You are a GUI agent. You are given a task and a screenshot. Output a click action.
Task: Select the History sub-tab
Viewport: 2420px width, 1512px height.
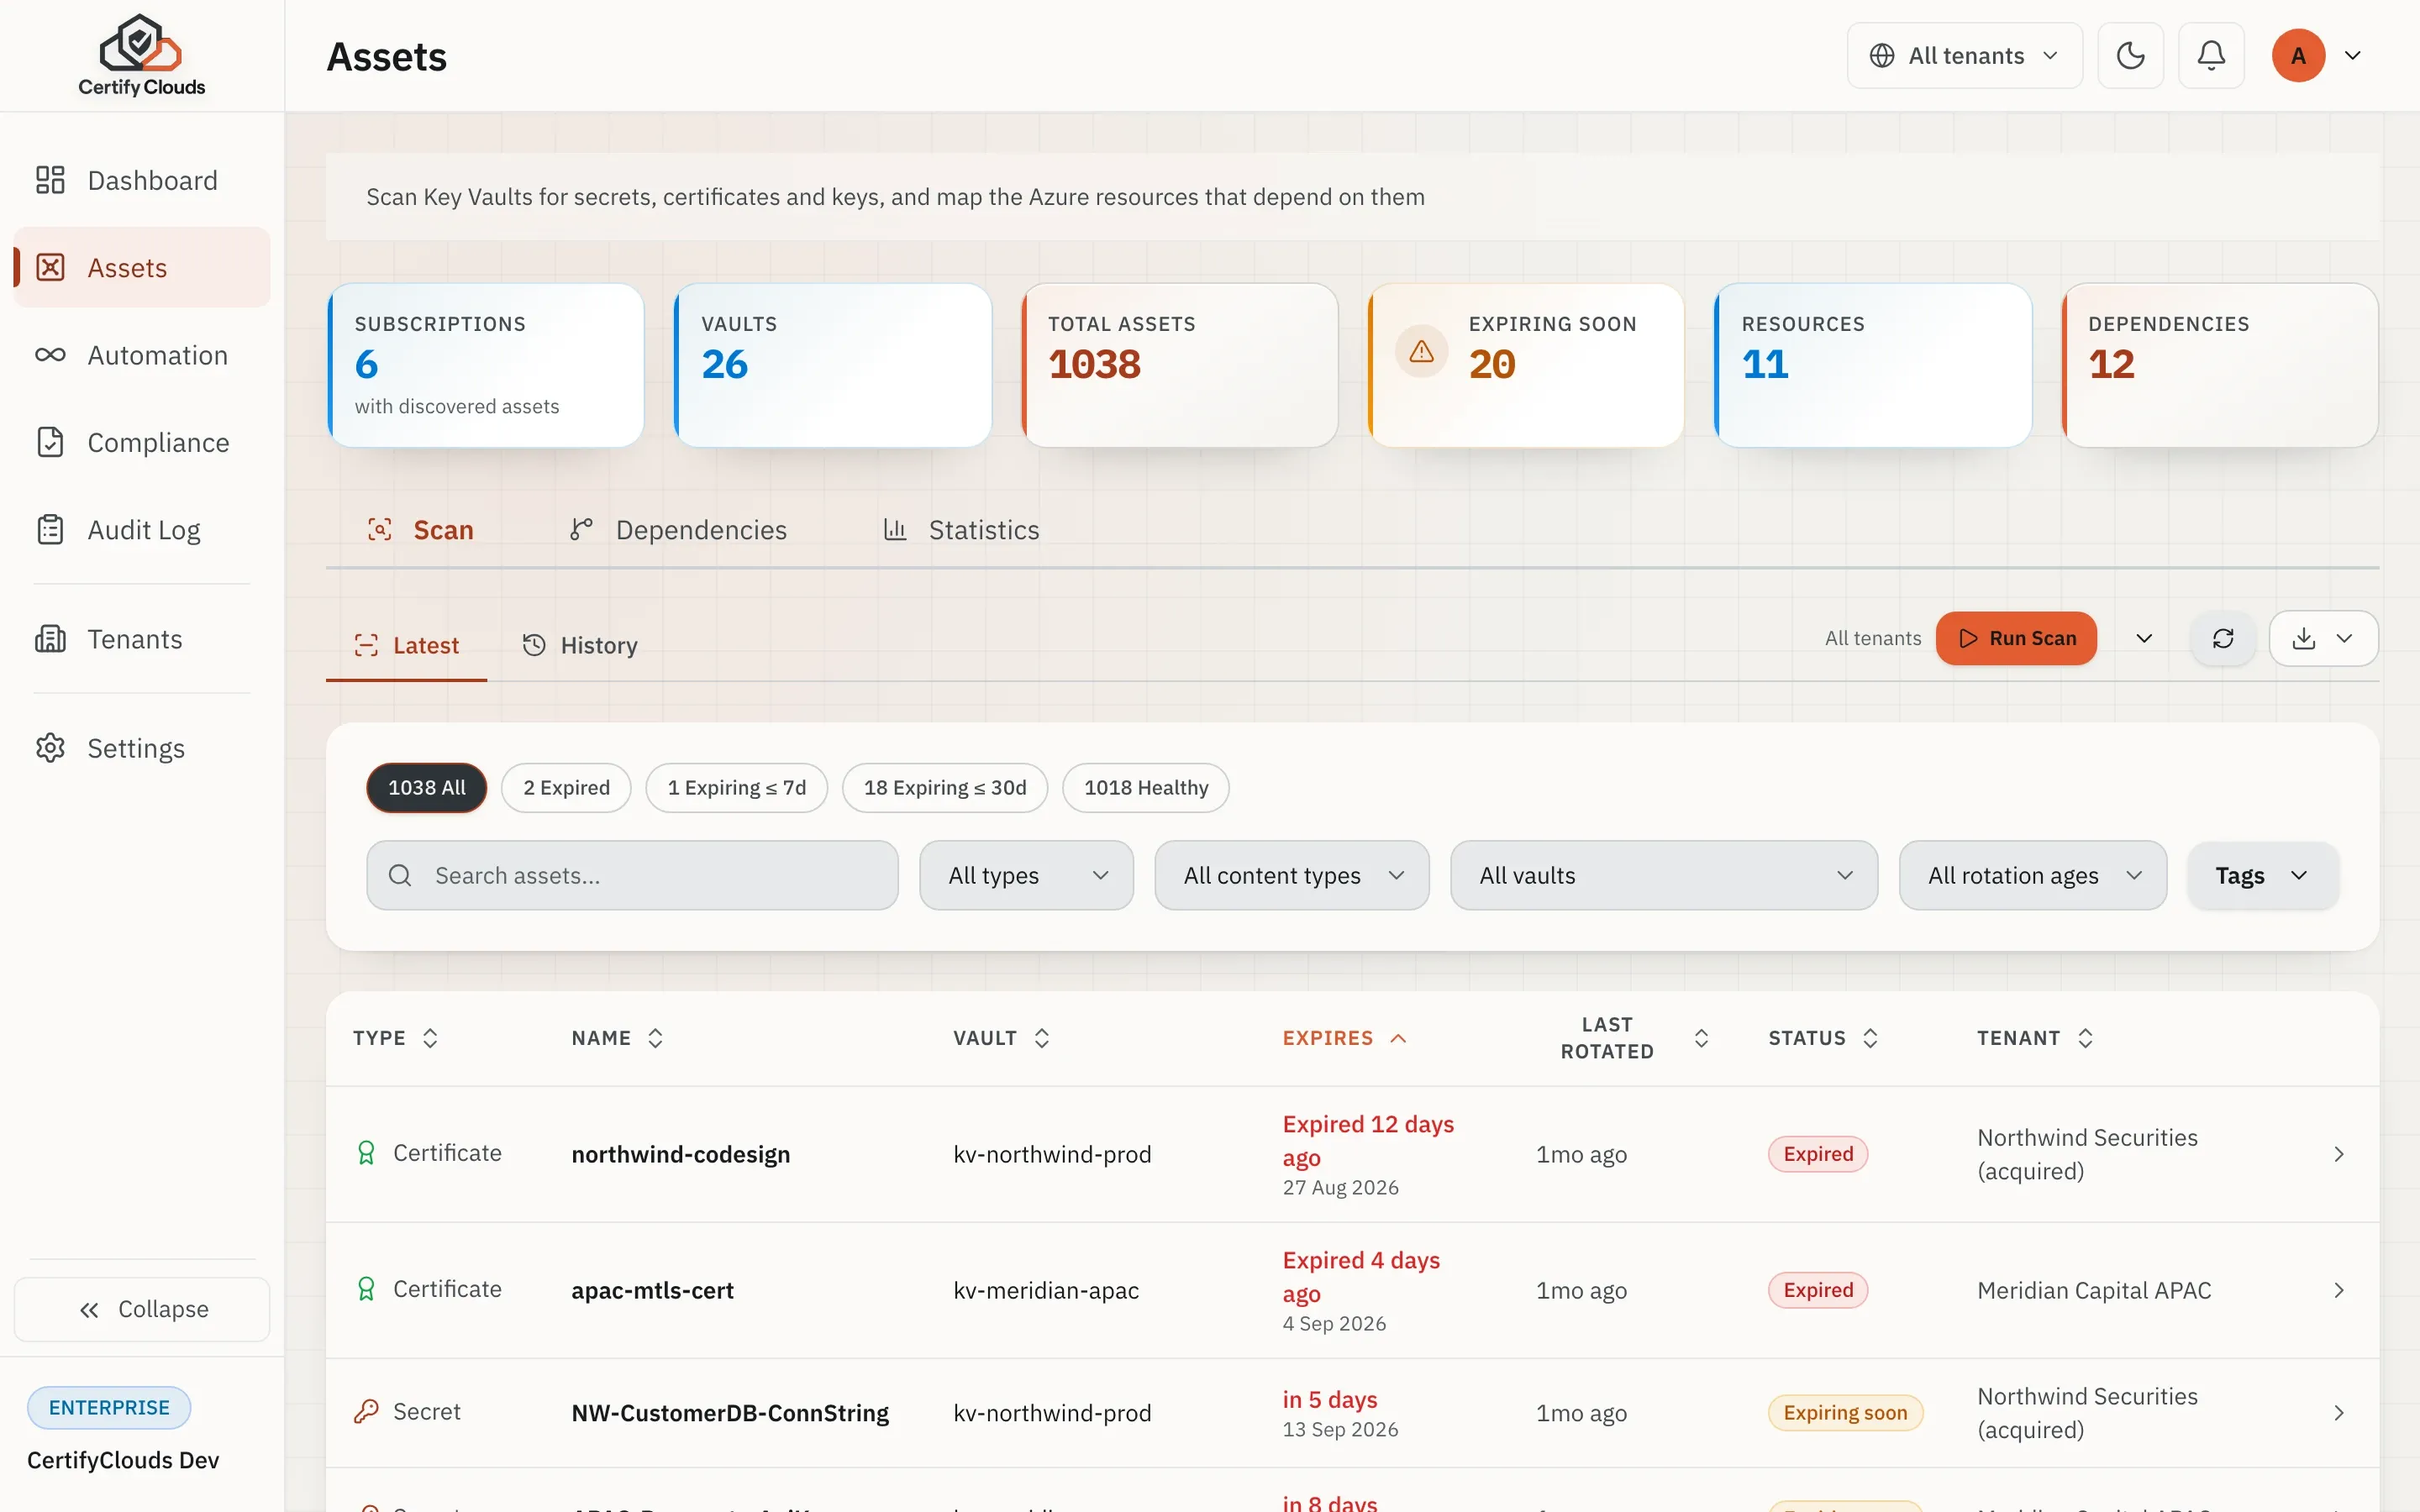pyautogui.click(x=579, y=645)
